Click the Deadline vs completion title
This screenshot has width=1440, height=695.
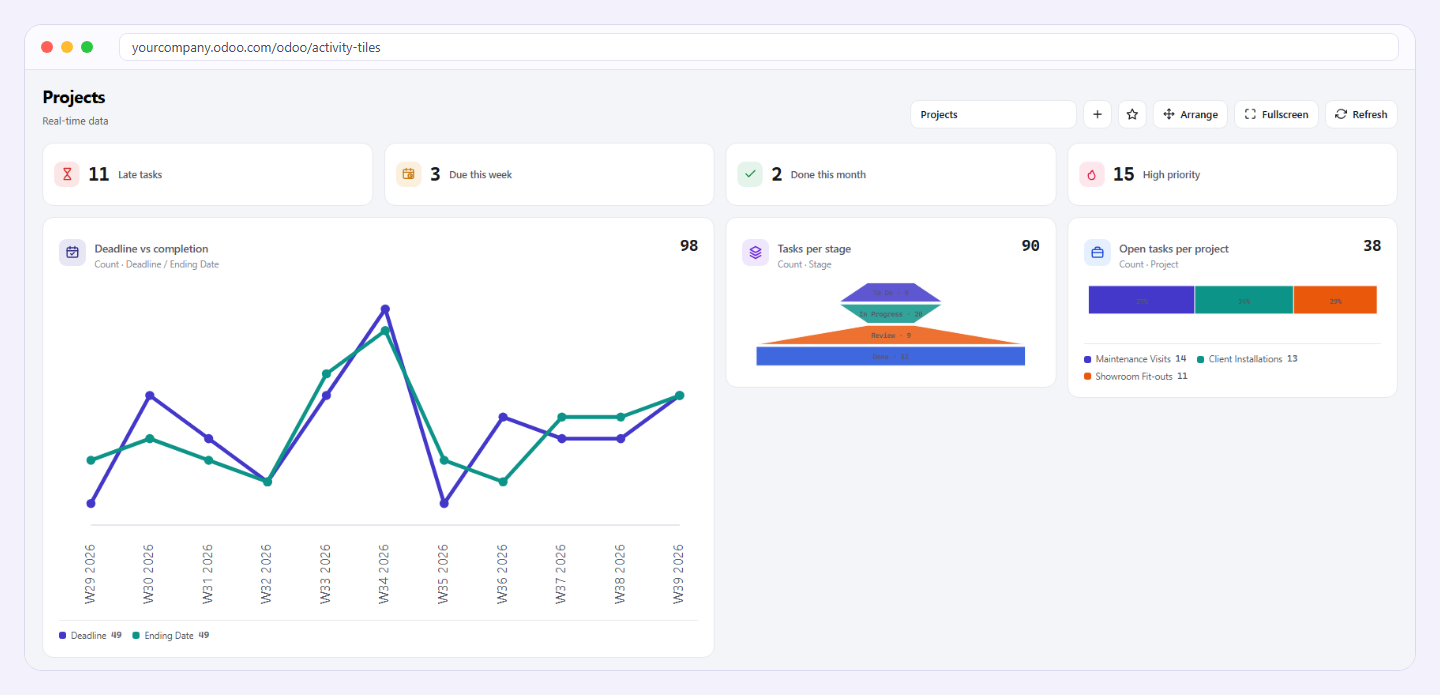pyautogui.click(x=152, y=249)
